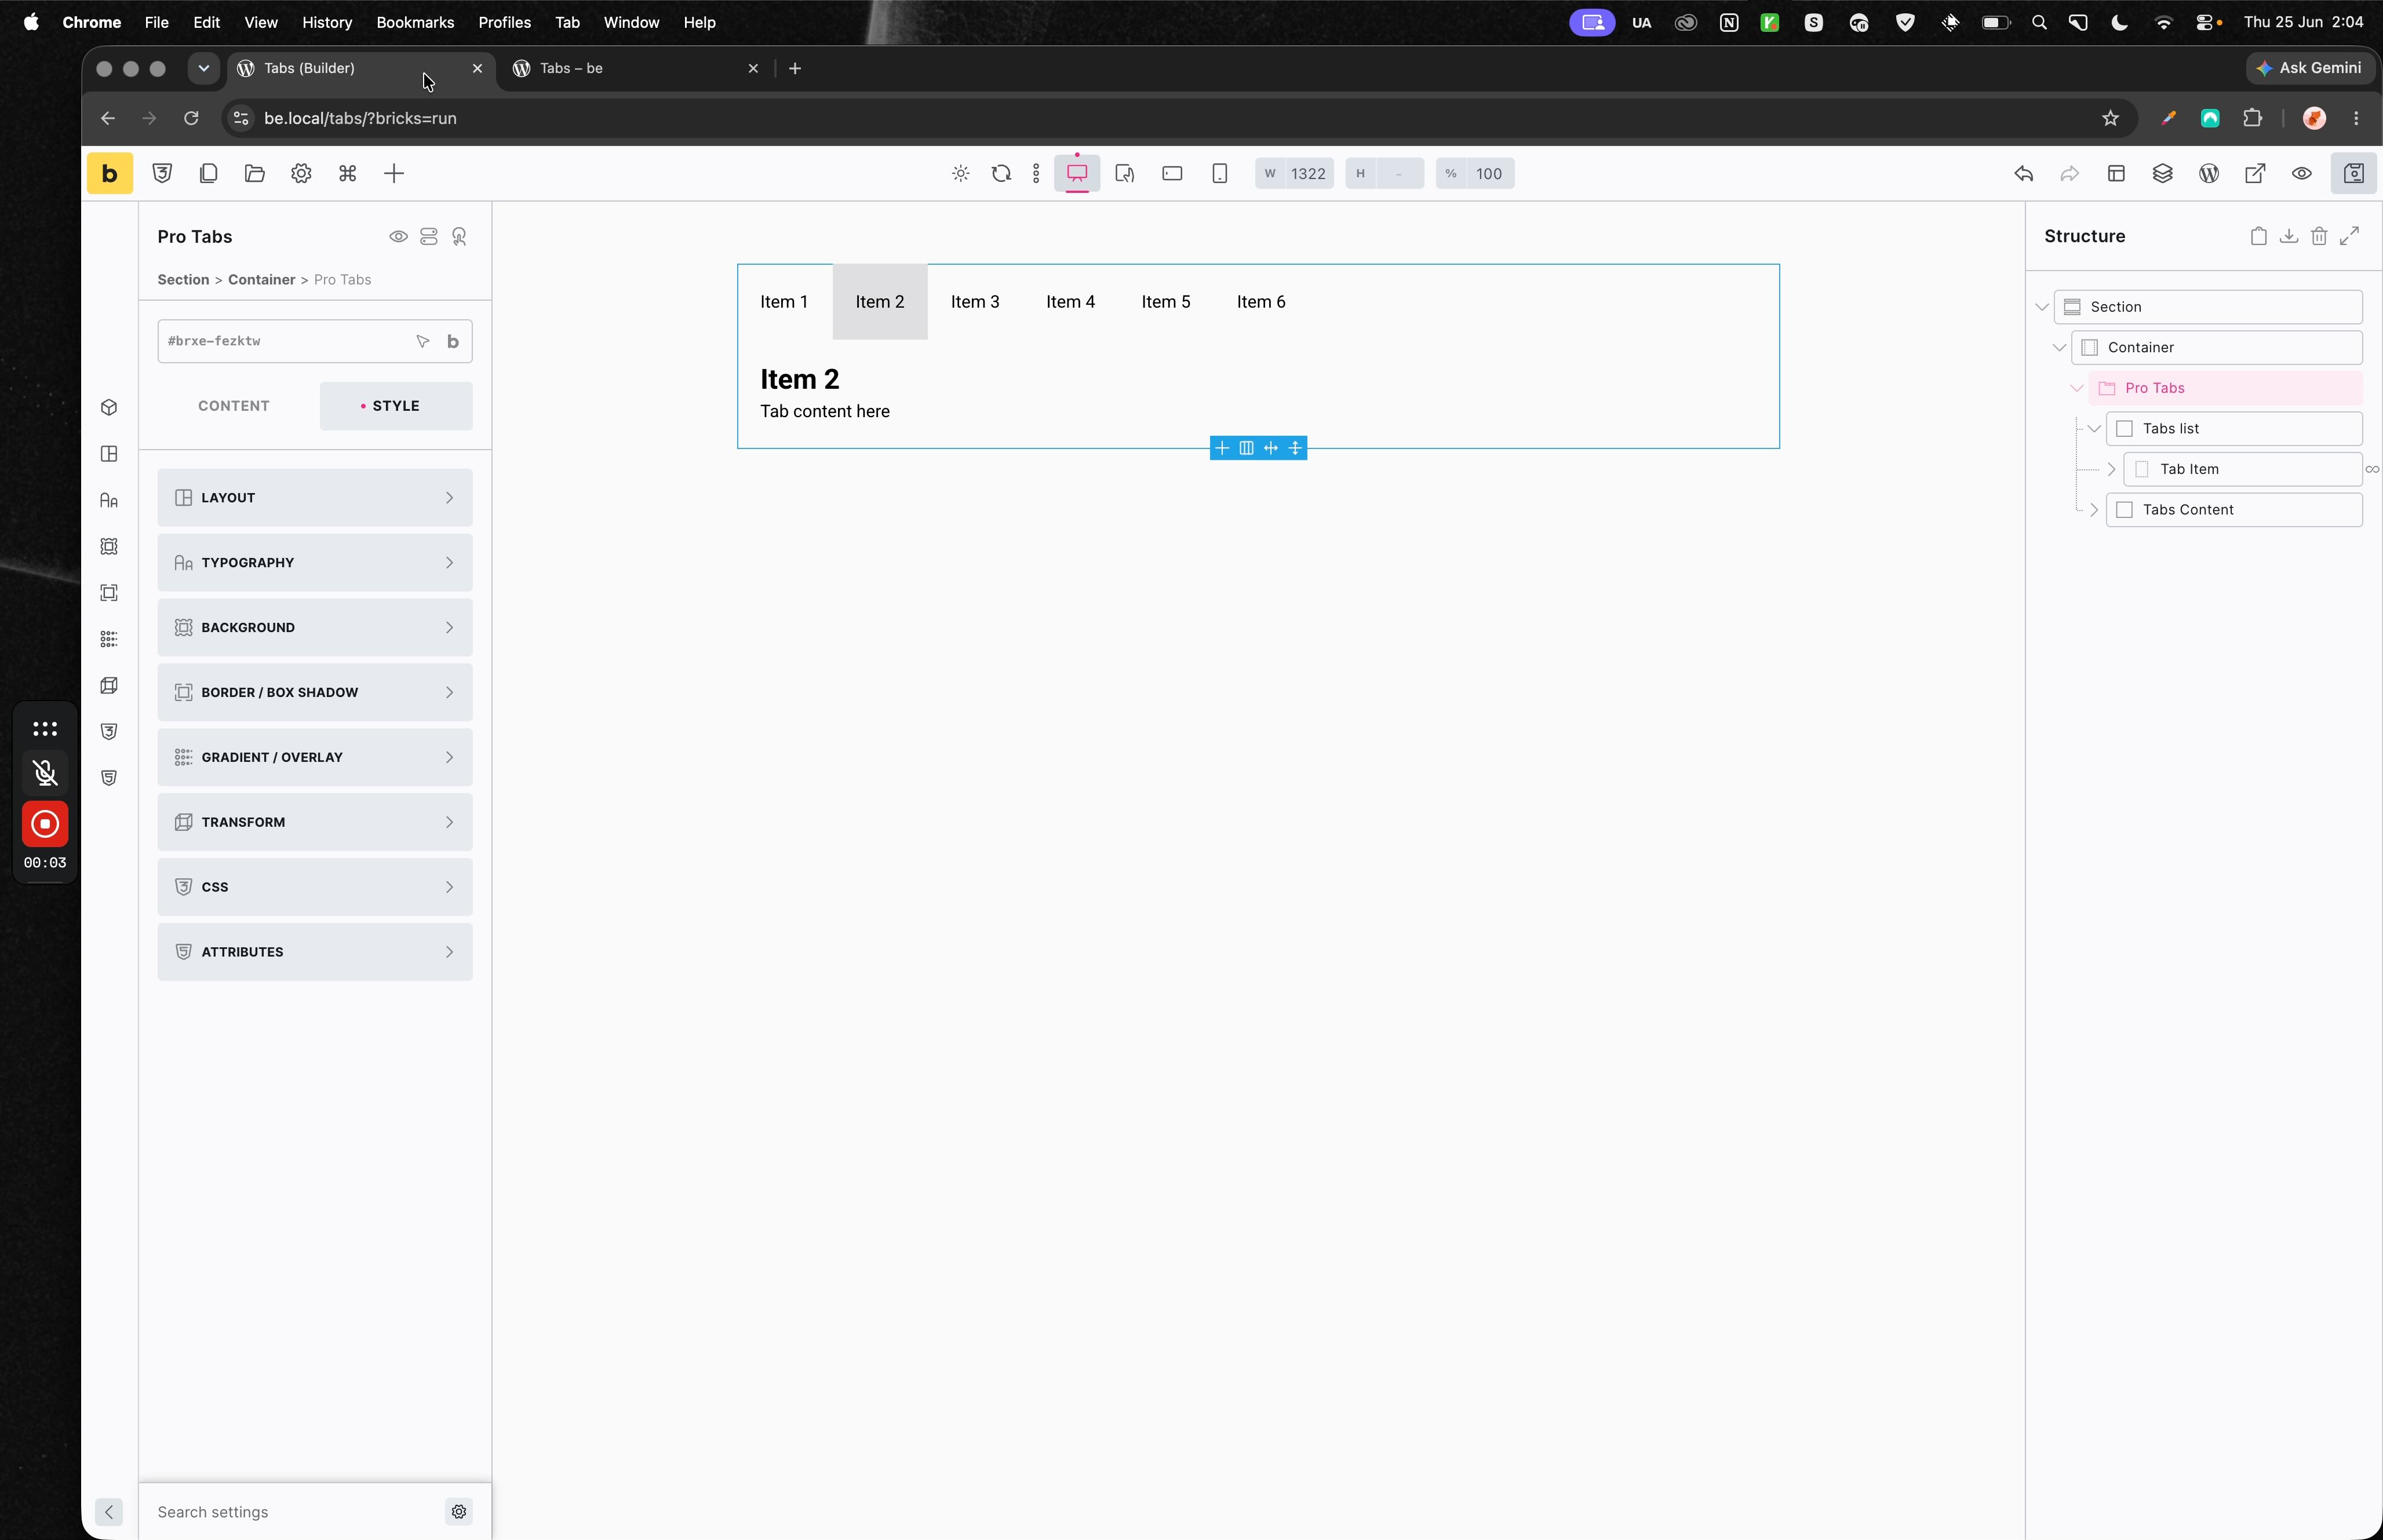2383x1540 pixels.
Task: Open the page layout template icon
Action: (x=2116, y=173)
